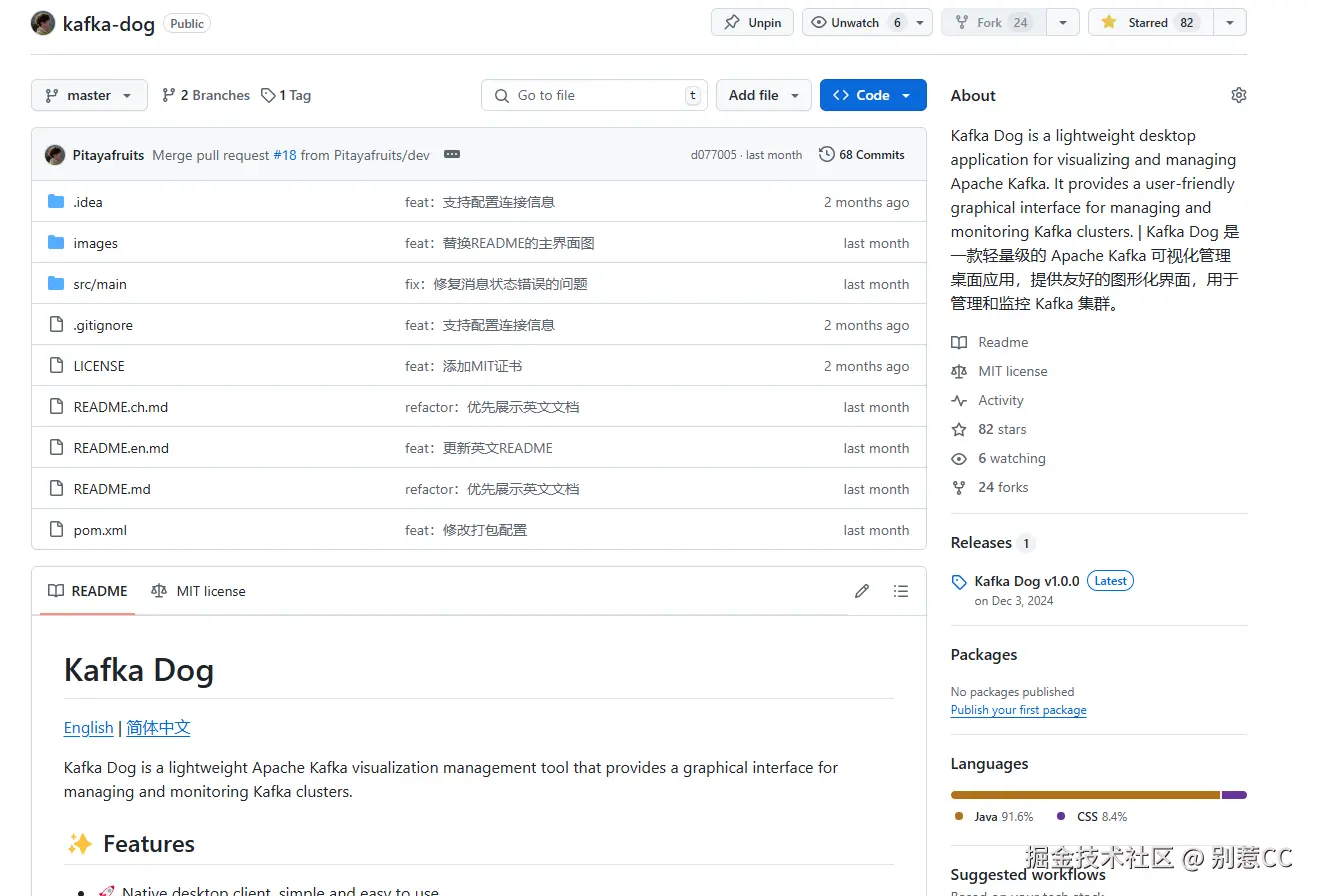Screen dimensions: 1317x896
Task: Click the book icon beside Readme
Action: point(959,342)
